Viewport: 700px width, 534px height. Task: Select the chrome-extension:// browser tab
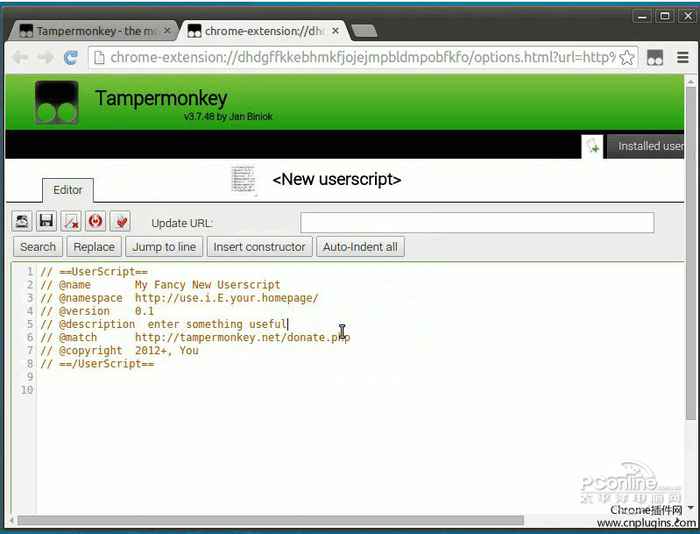coord(262,31)
